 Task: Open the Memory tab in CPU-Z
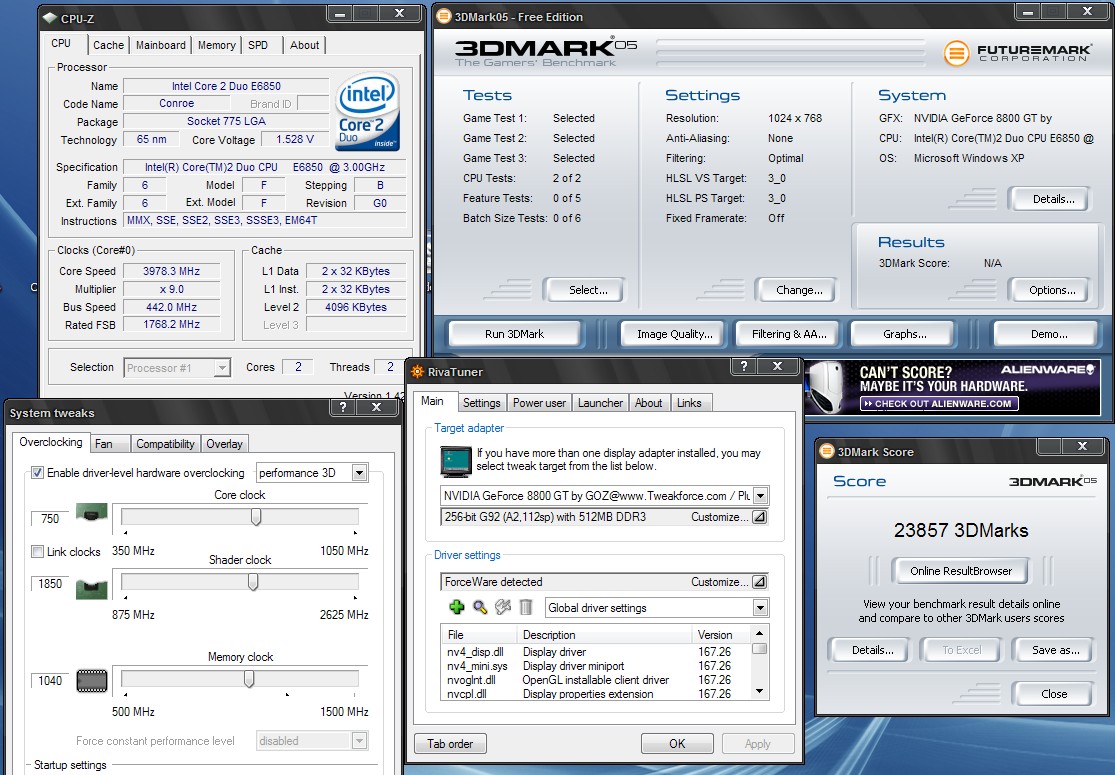[x=216, y=45]
